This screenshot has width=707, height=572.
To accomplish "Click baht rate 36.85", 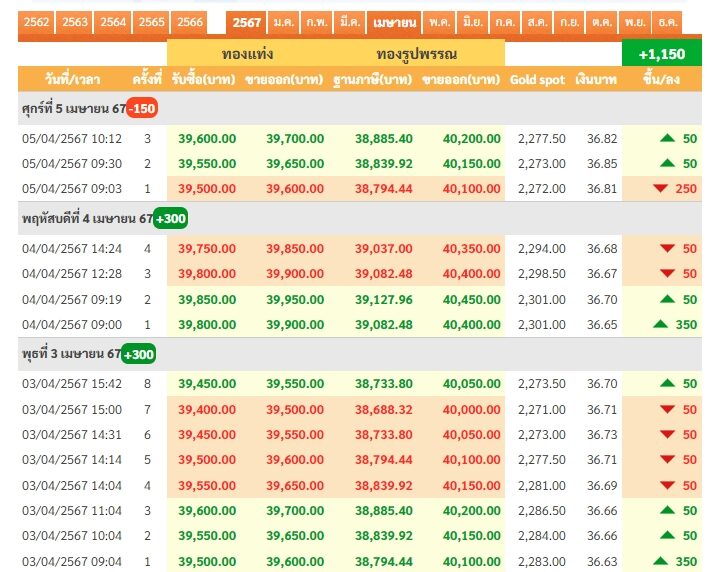I will tap(601, 164).
